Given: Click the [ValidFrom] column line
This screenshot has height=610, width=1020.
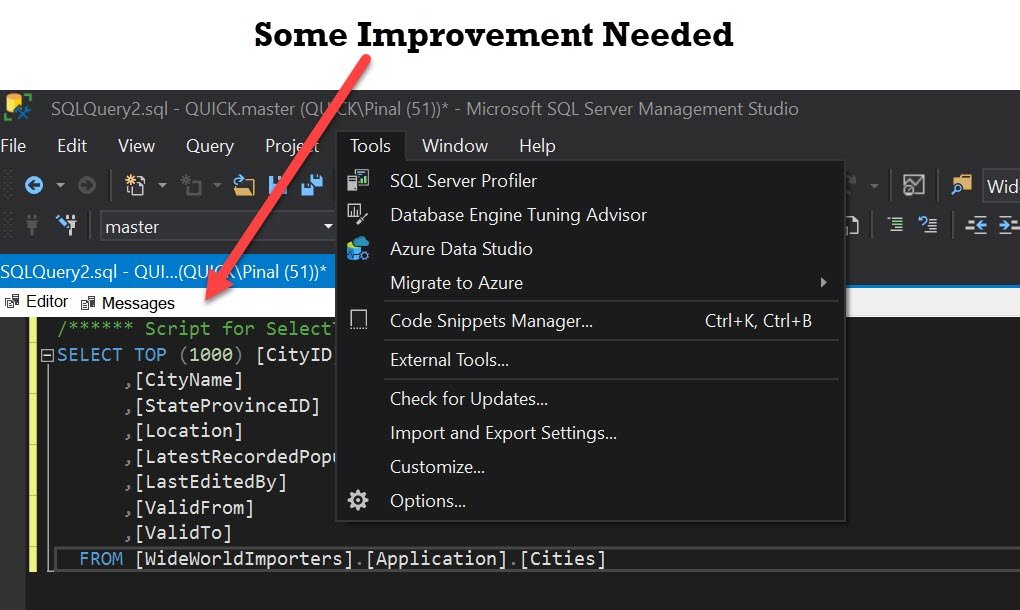Looking at the screenshot, I should coord(189,508).
